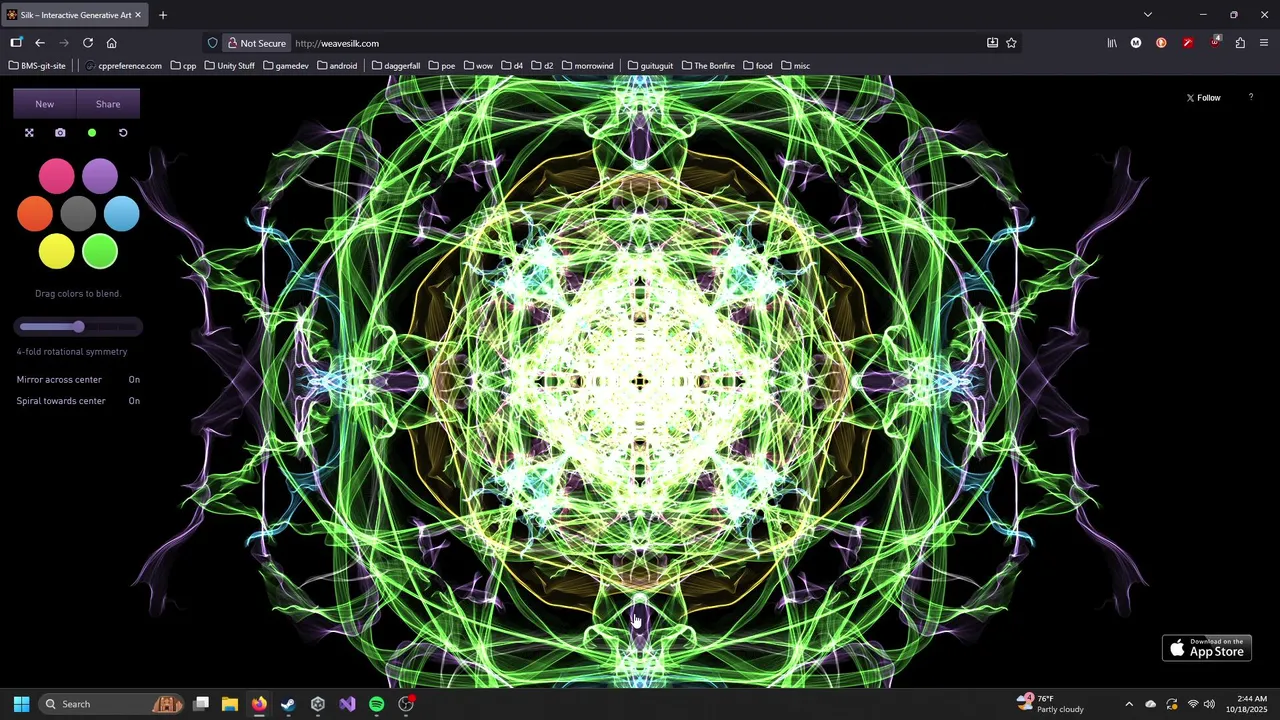Go to the browser home page icon
Viewport: 1280px width, 720px height.
click(x=111, y=43)
